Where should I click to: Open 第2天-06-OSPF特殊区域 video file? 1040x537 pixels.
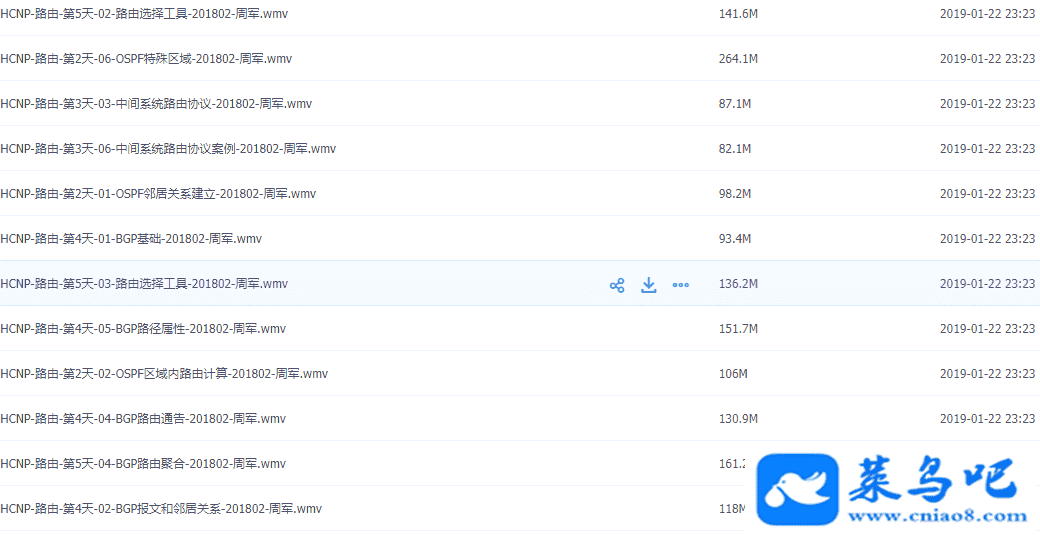click(x=146, y=58)
